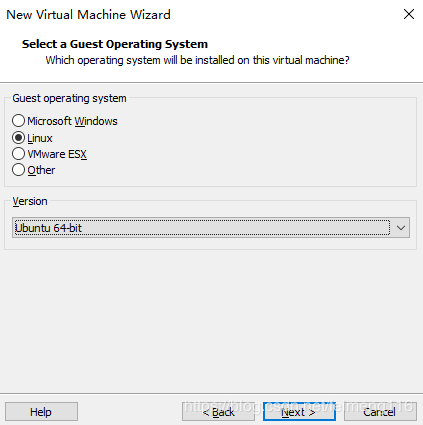Go back with the Back button
The width and height of the screenshot is (423, 425).
(x=218, y=412)
